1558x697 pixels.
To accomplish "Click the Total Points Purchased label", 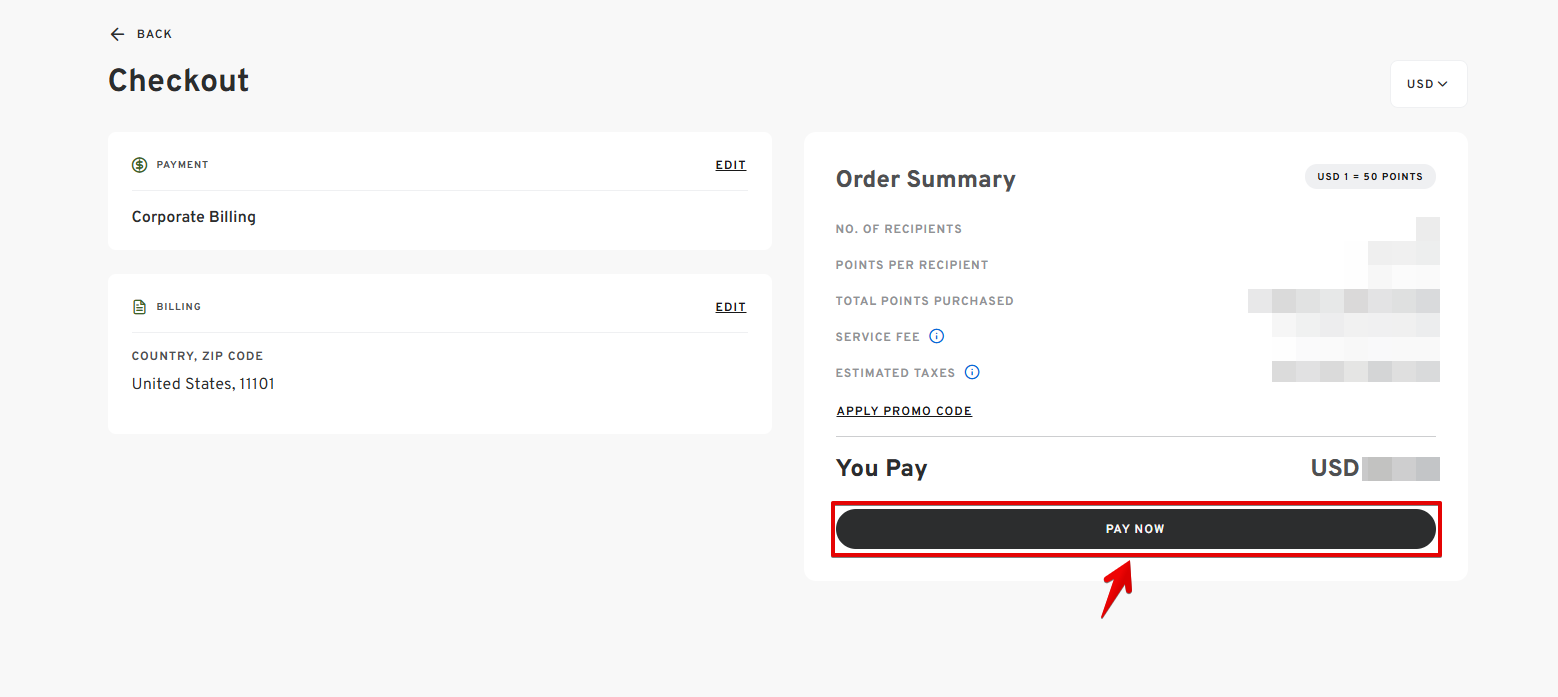I will click(x=924, y=301).
